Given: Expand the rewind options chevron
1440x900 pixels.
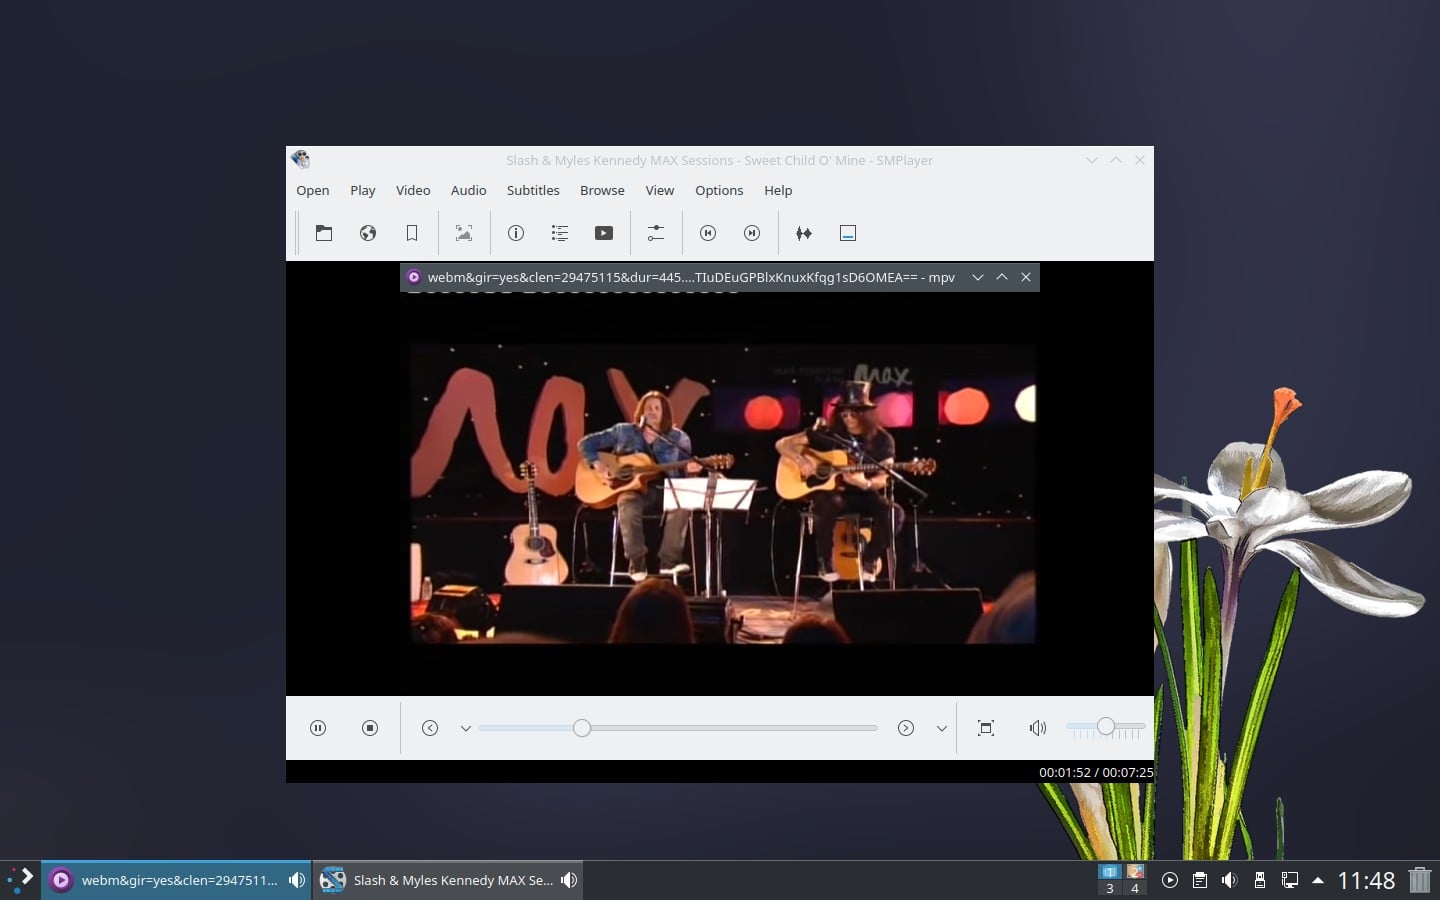Looking at the screenshot, I should tap(466, 728).
